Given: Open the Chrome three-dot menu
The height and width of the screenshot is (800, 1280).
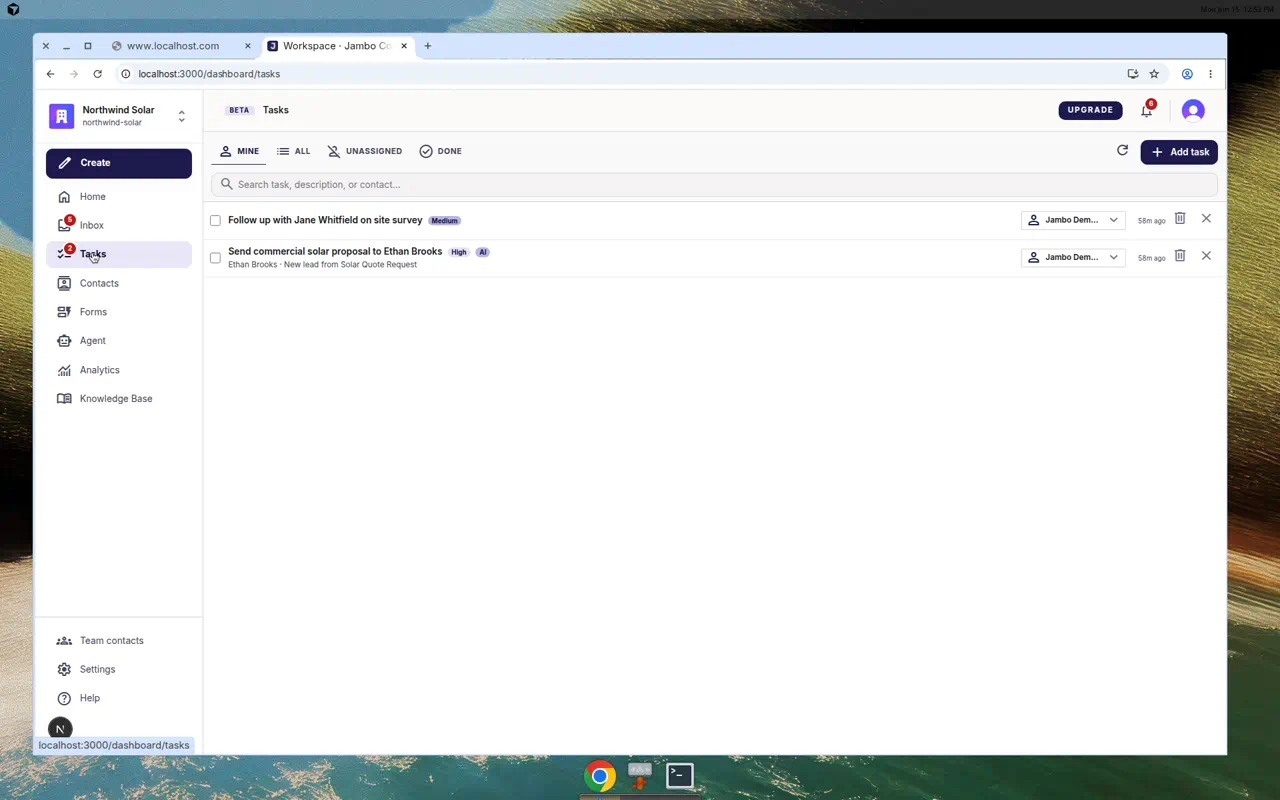Looking at the screenshot, I should pyautogui.click(x=1210, y=74).
